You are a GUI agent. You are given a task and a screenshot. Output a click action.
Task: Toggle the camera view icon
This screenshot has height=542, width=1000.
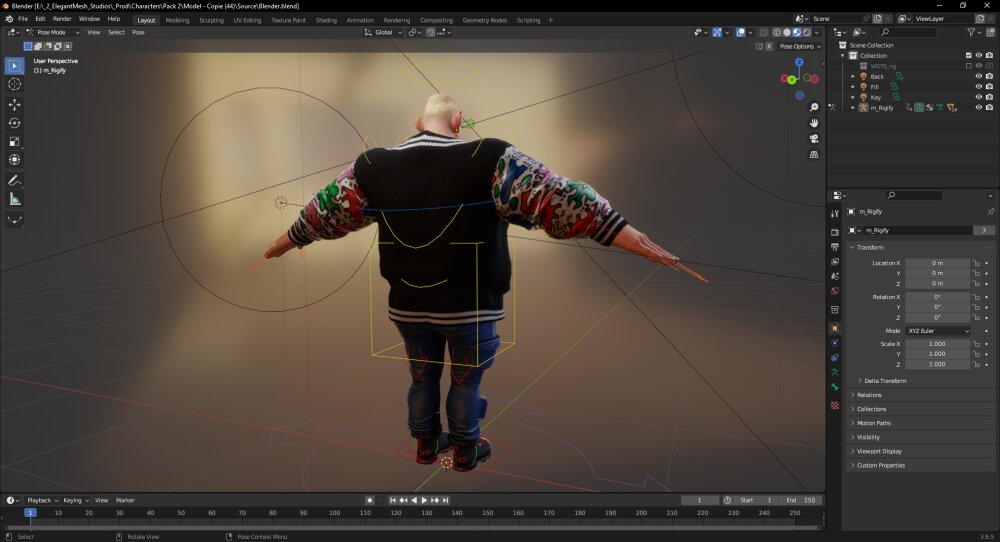(x=814, y=138)
